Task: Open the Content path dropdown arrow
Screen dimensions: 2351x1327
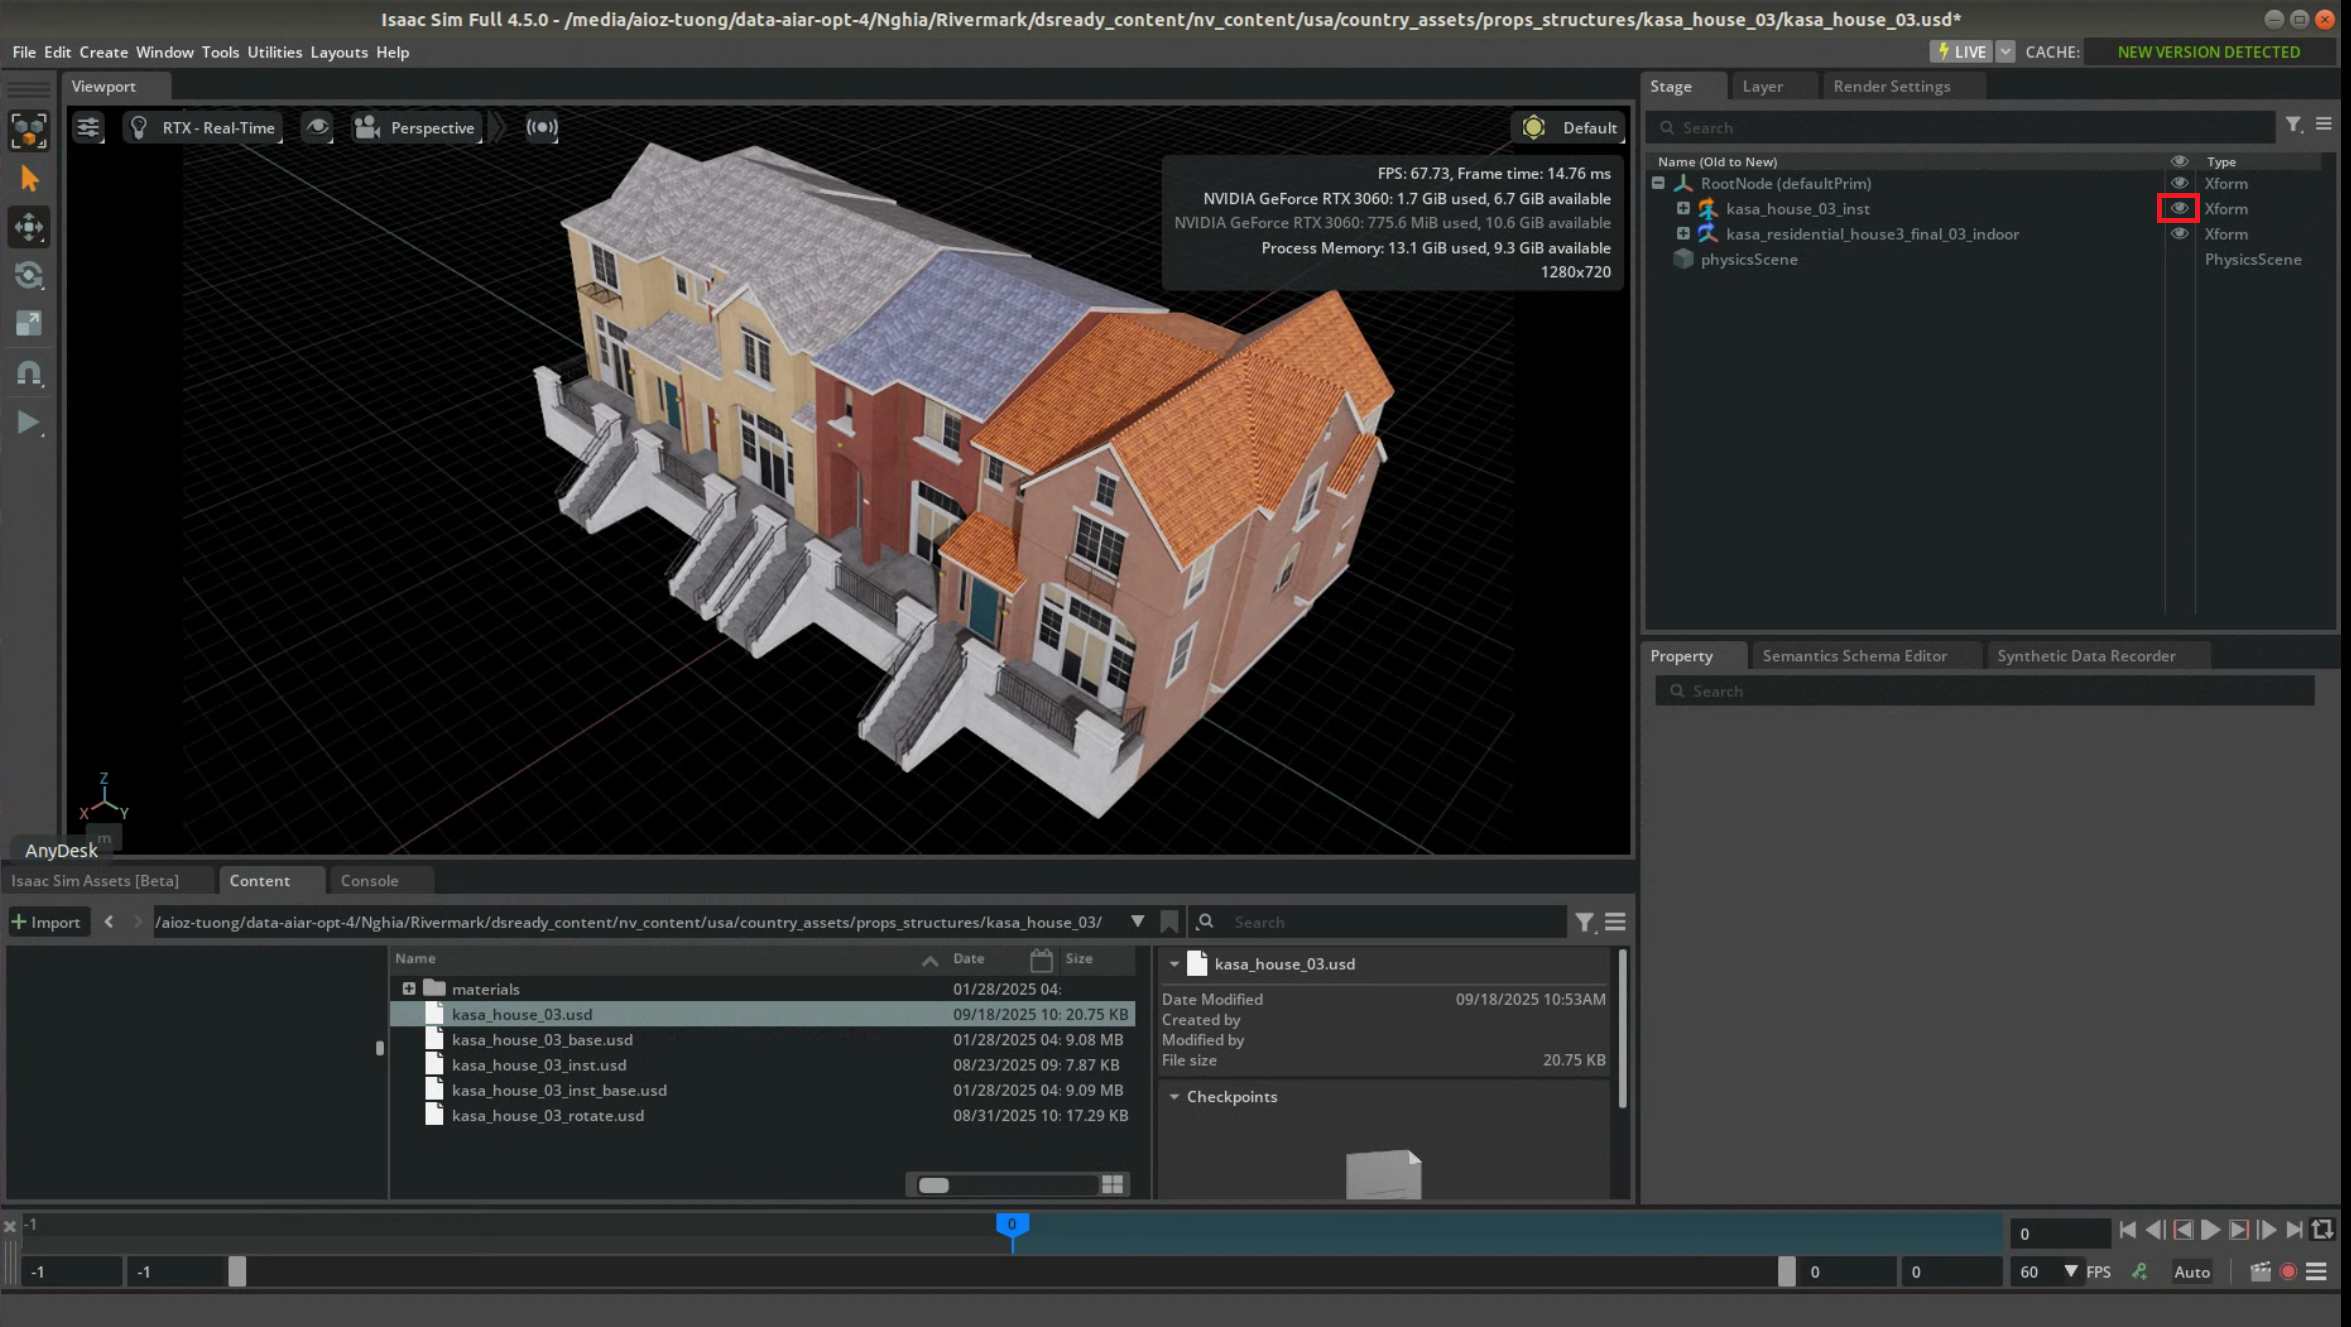Action: click(1137, 922)
